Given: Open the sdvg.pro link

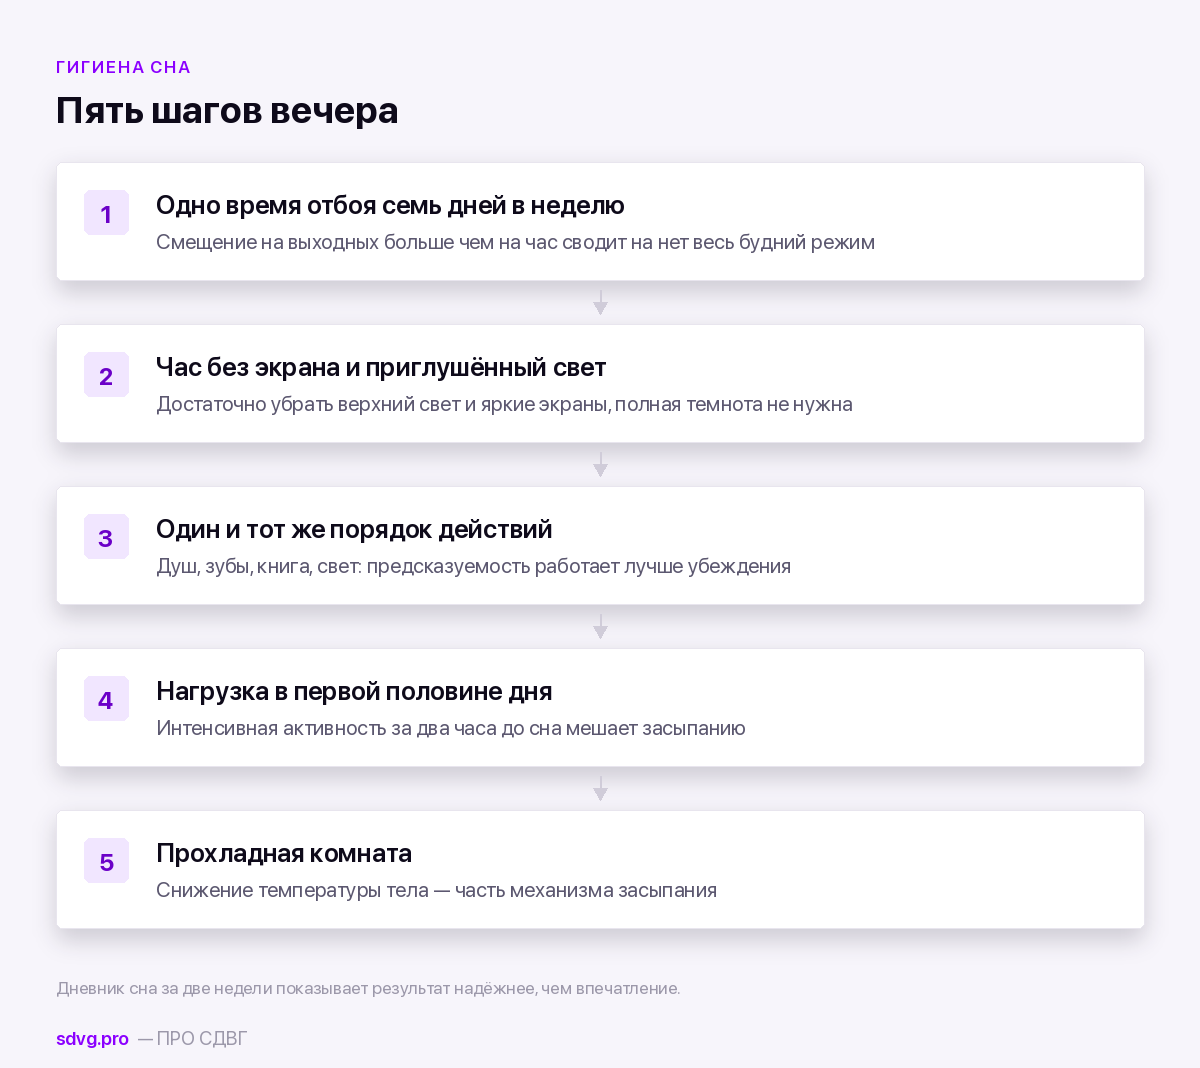Looking at the screenshot, I should pos(92,1039).
